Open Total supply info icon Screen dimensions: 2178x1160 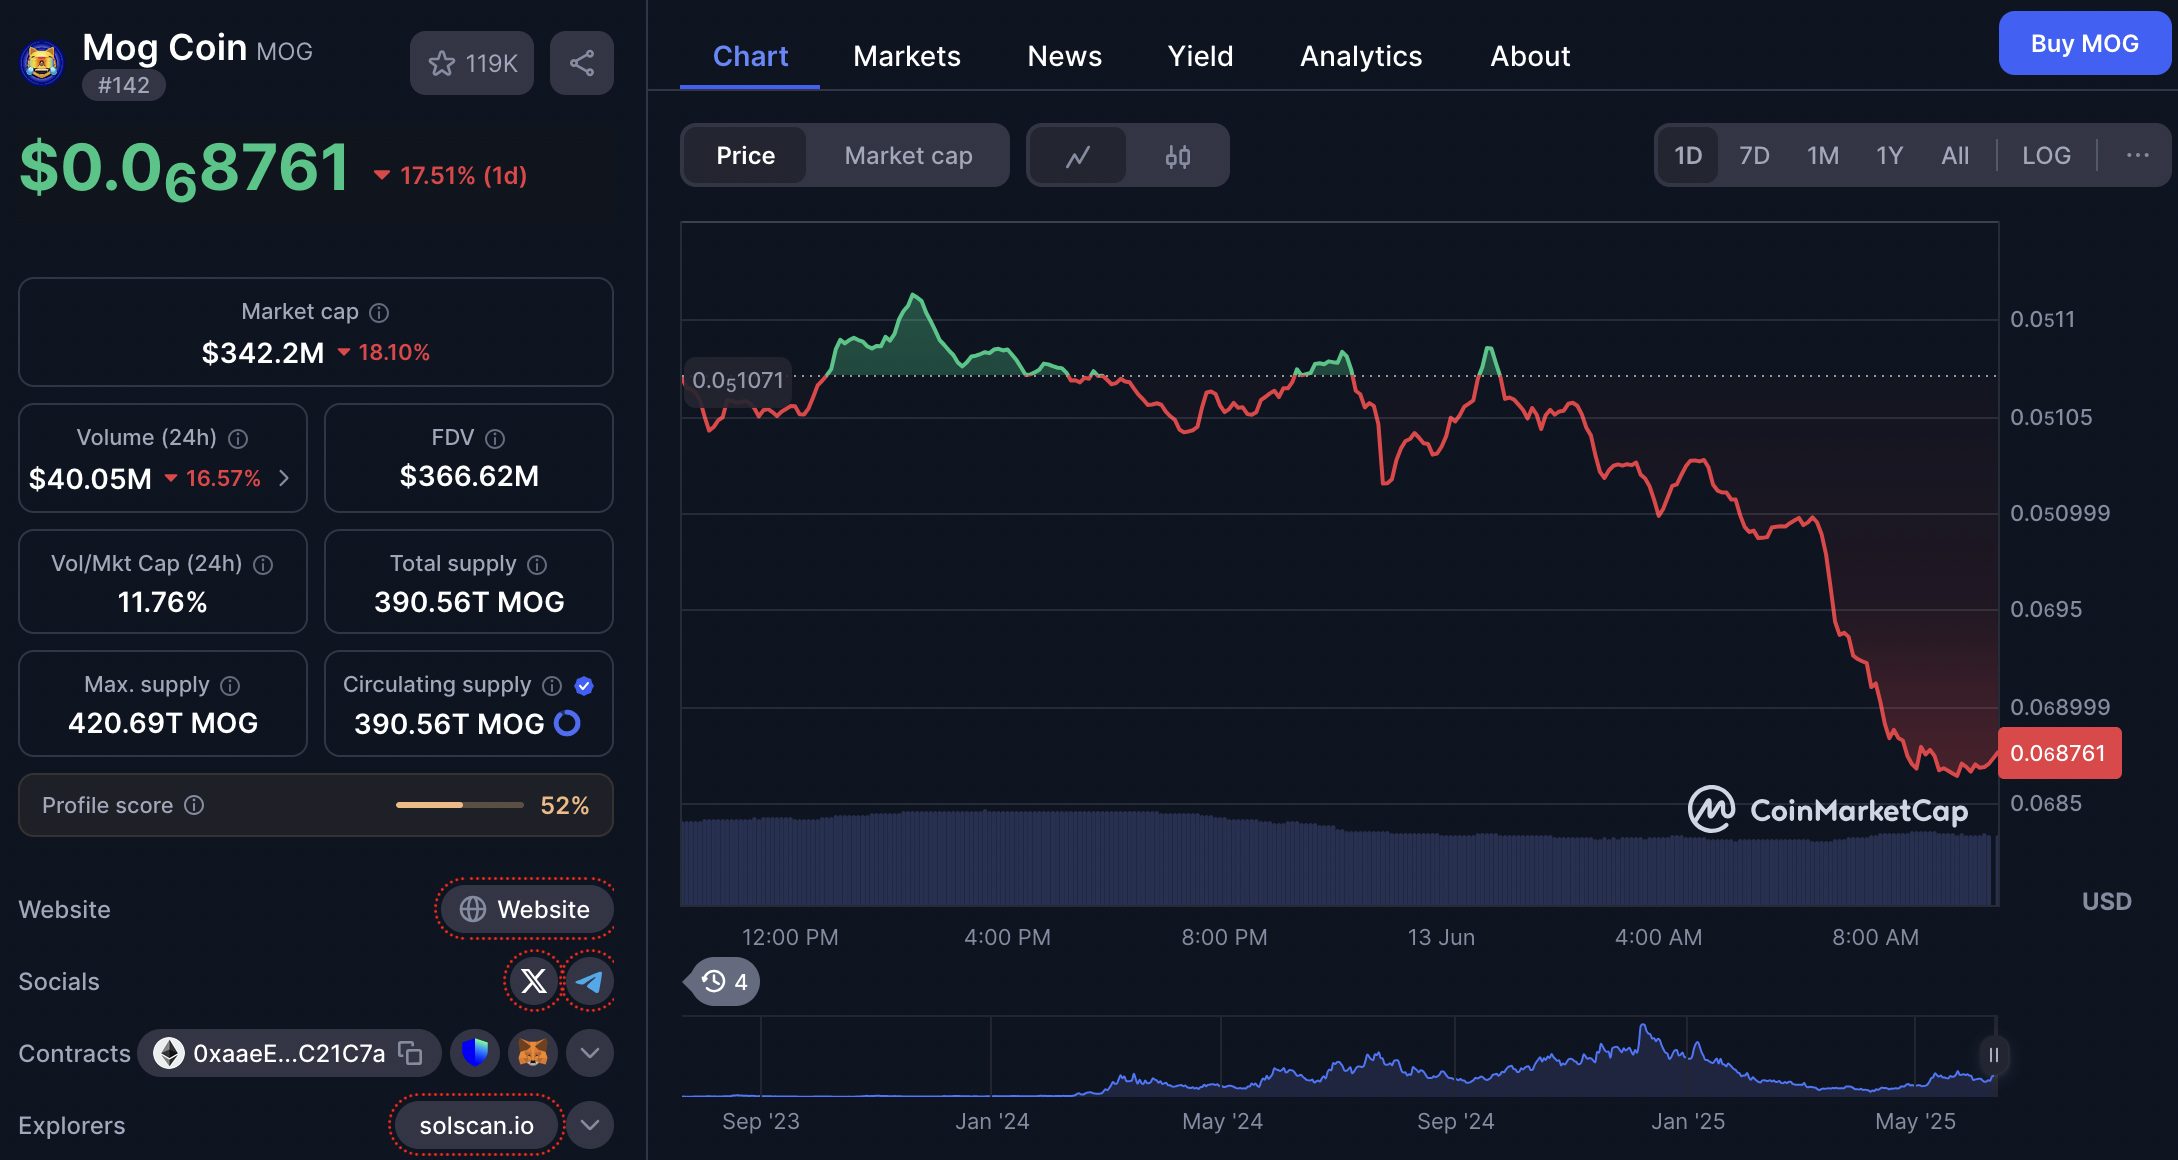click(537, 565)
